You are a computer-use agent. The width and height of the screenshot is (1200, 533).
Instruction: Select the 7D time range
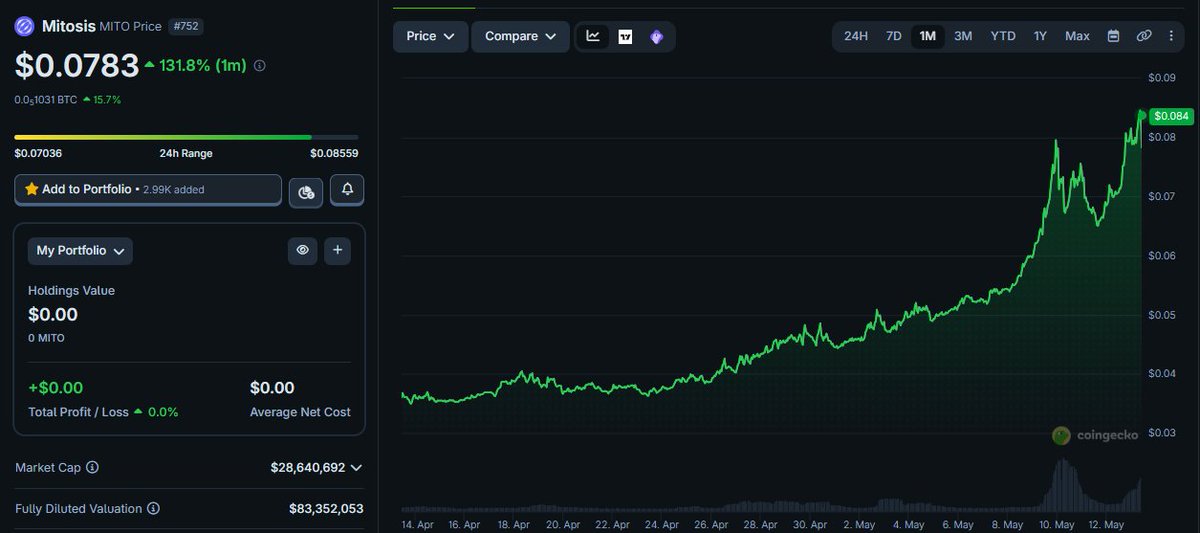(894, 36)
